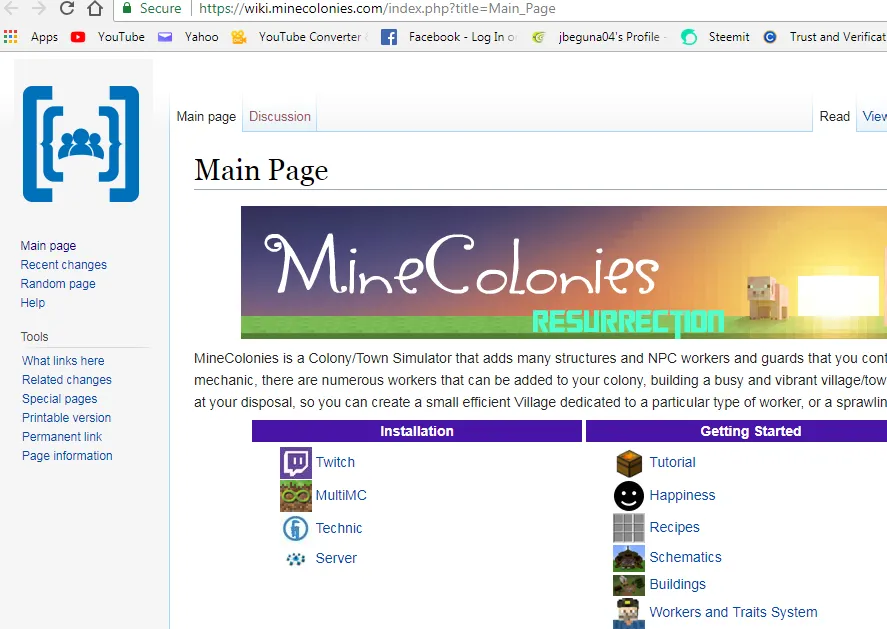Click the Technic launcher icon
Image resolution: width=887 pixels, height=629 pixels.
[x=295, y=528]
